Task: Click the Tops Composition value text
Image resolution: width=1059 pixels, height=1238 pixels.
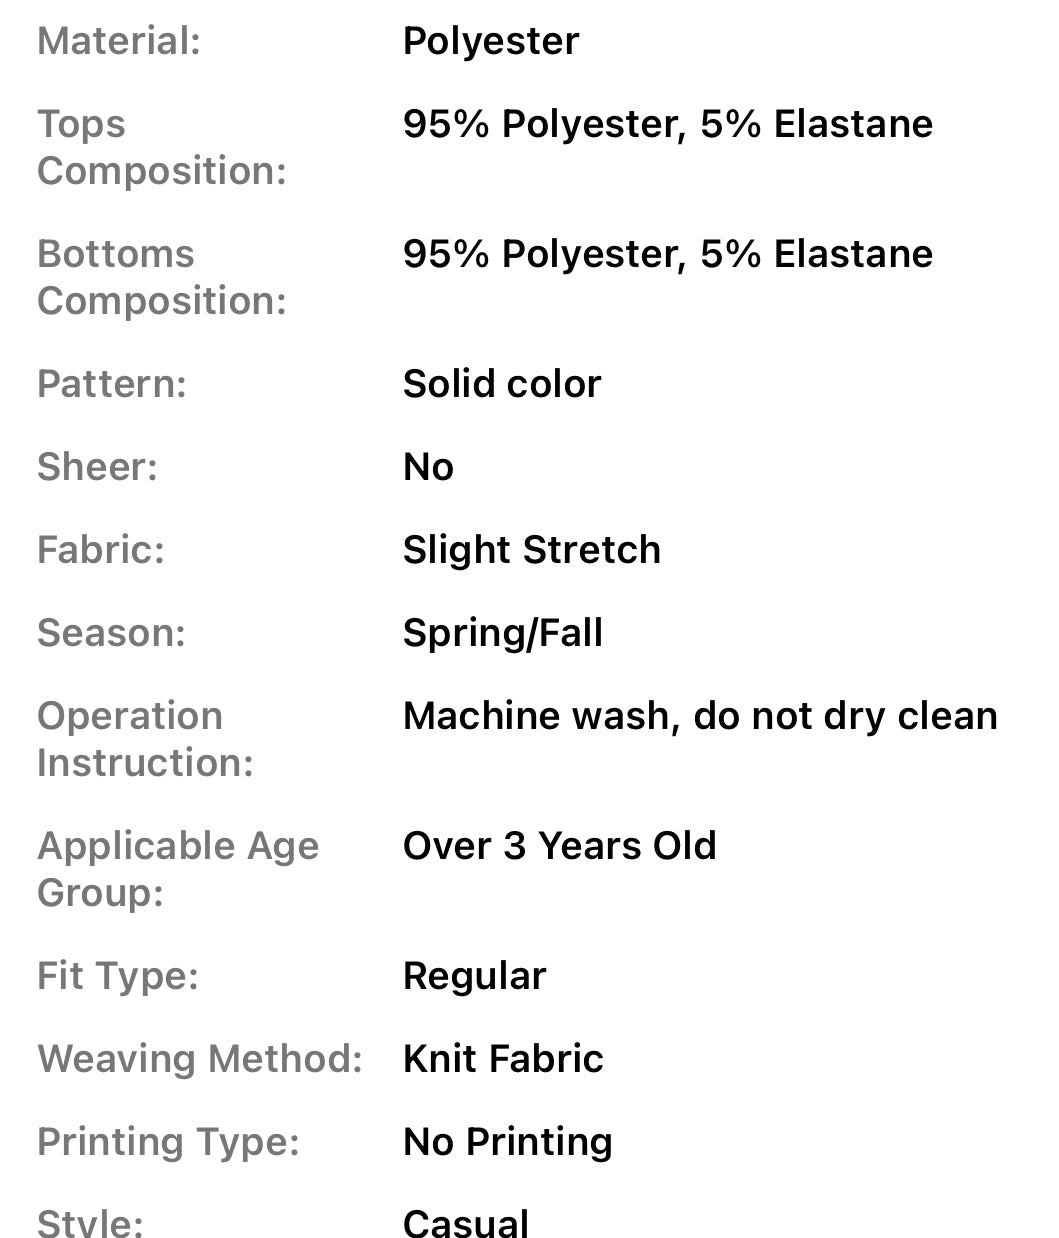Action: [667, 124]
